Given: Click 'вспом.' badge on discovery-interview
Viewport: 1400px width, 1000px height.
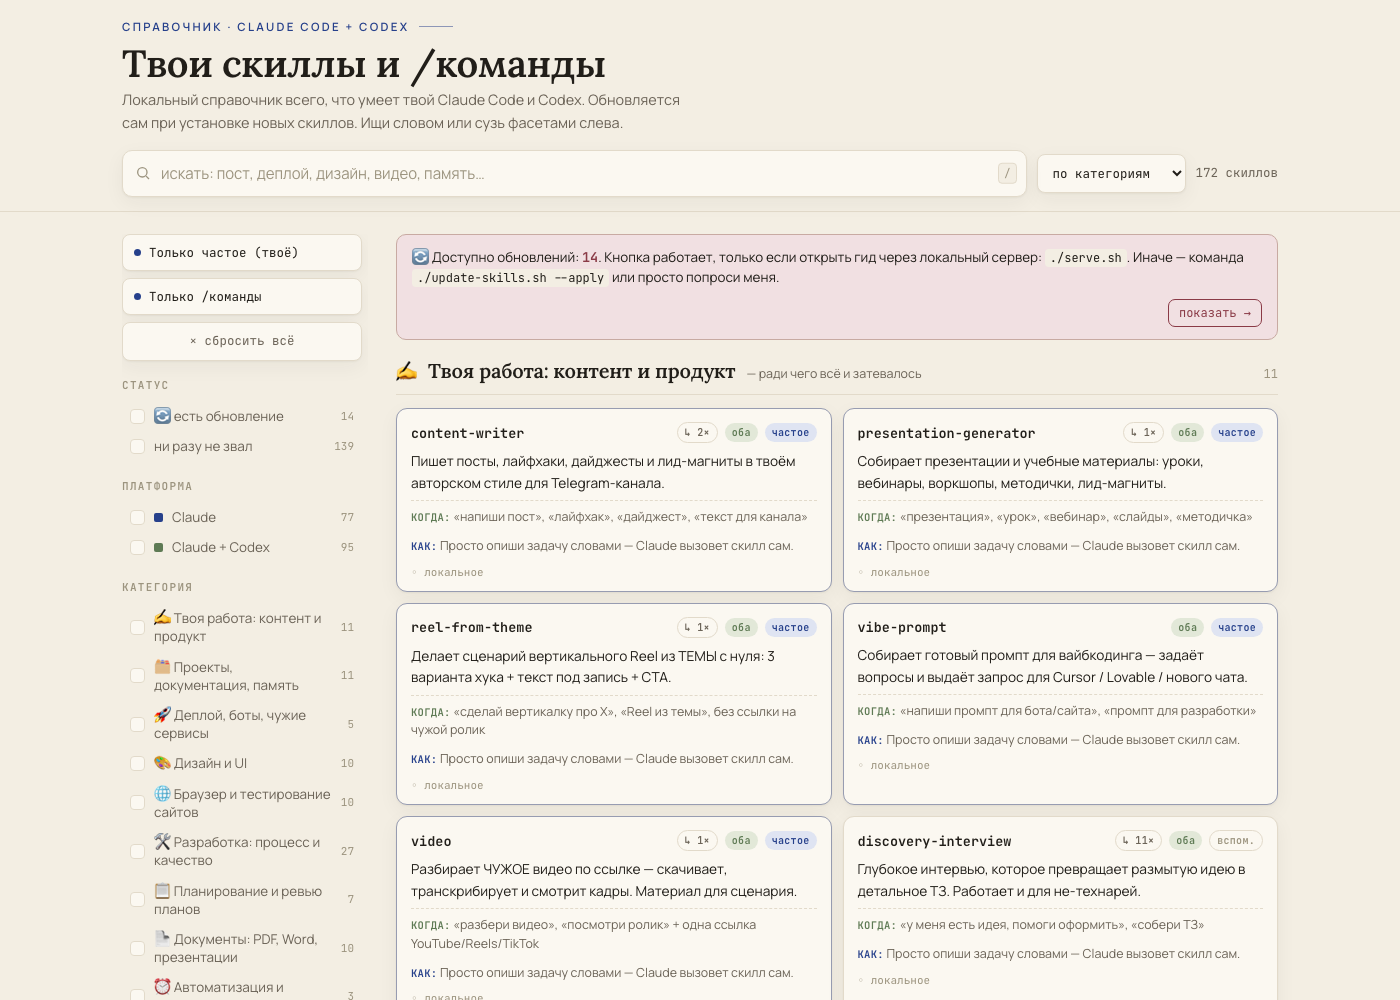Looking at the screenshot, I should (1236, 841).
